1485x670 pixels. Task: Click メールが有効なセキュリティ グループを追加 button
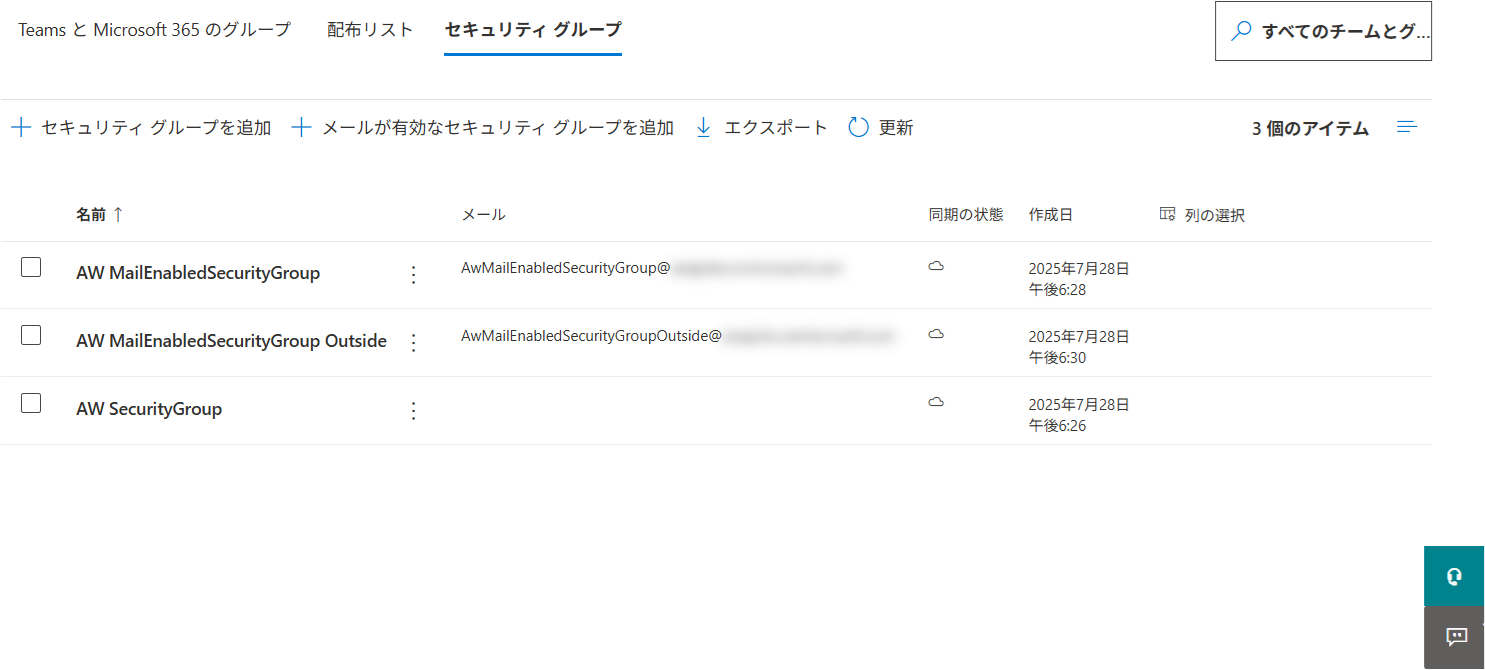click(x=482, y=128)
